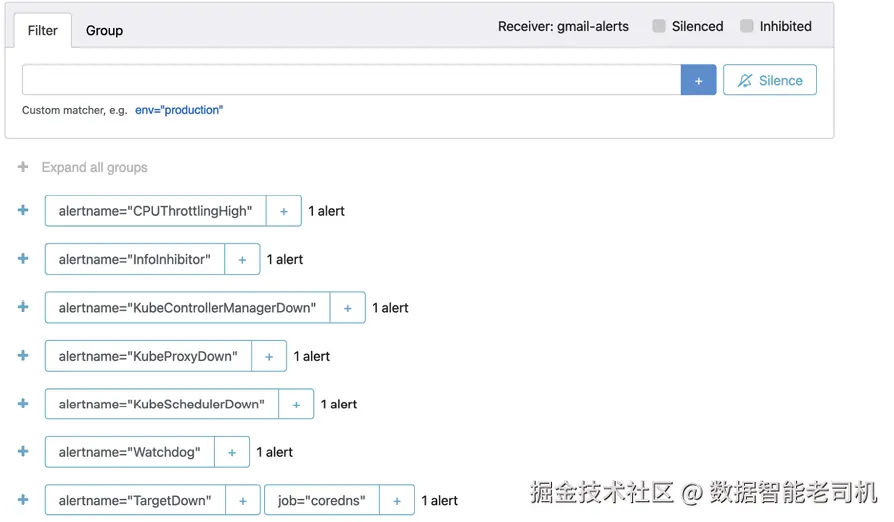Add InfoInhibitor label to filter with plus
Viewport: 894px width, 522px height.
click(242, 259)
